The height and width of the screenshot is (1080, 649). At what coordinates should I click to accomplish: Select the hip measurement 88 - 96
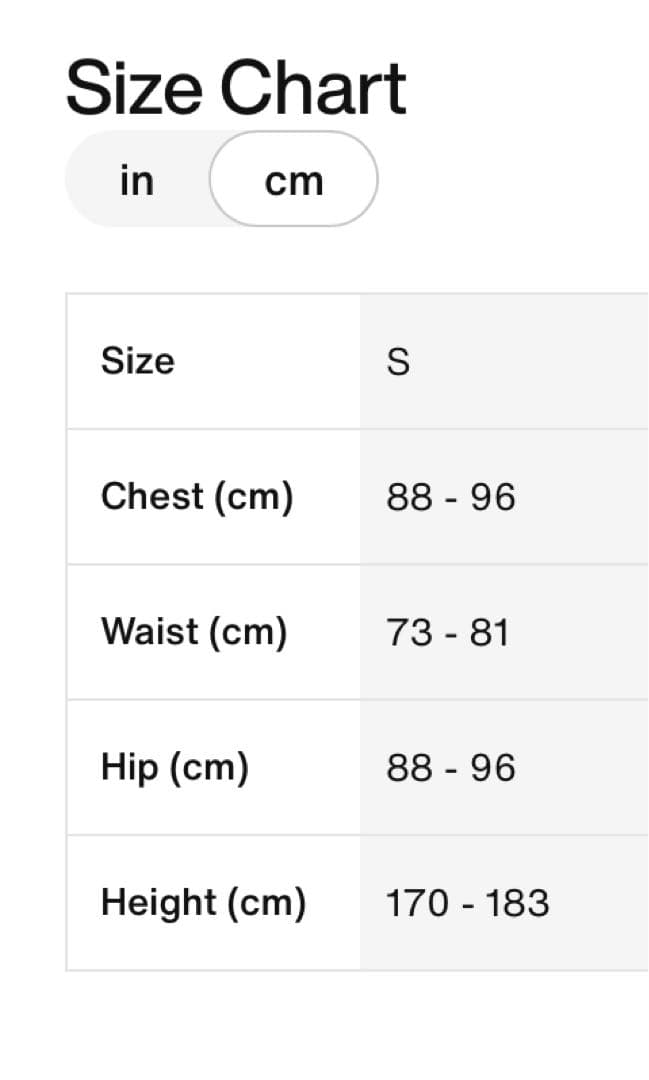tap(450, 767)
